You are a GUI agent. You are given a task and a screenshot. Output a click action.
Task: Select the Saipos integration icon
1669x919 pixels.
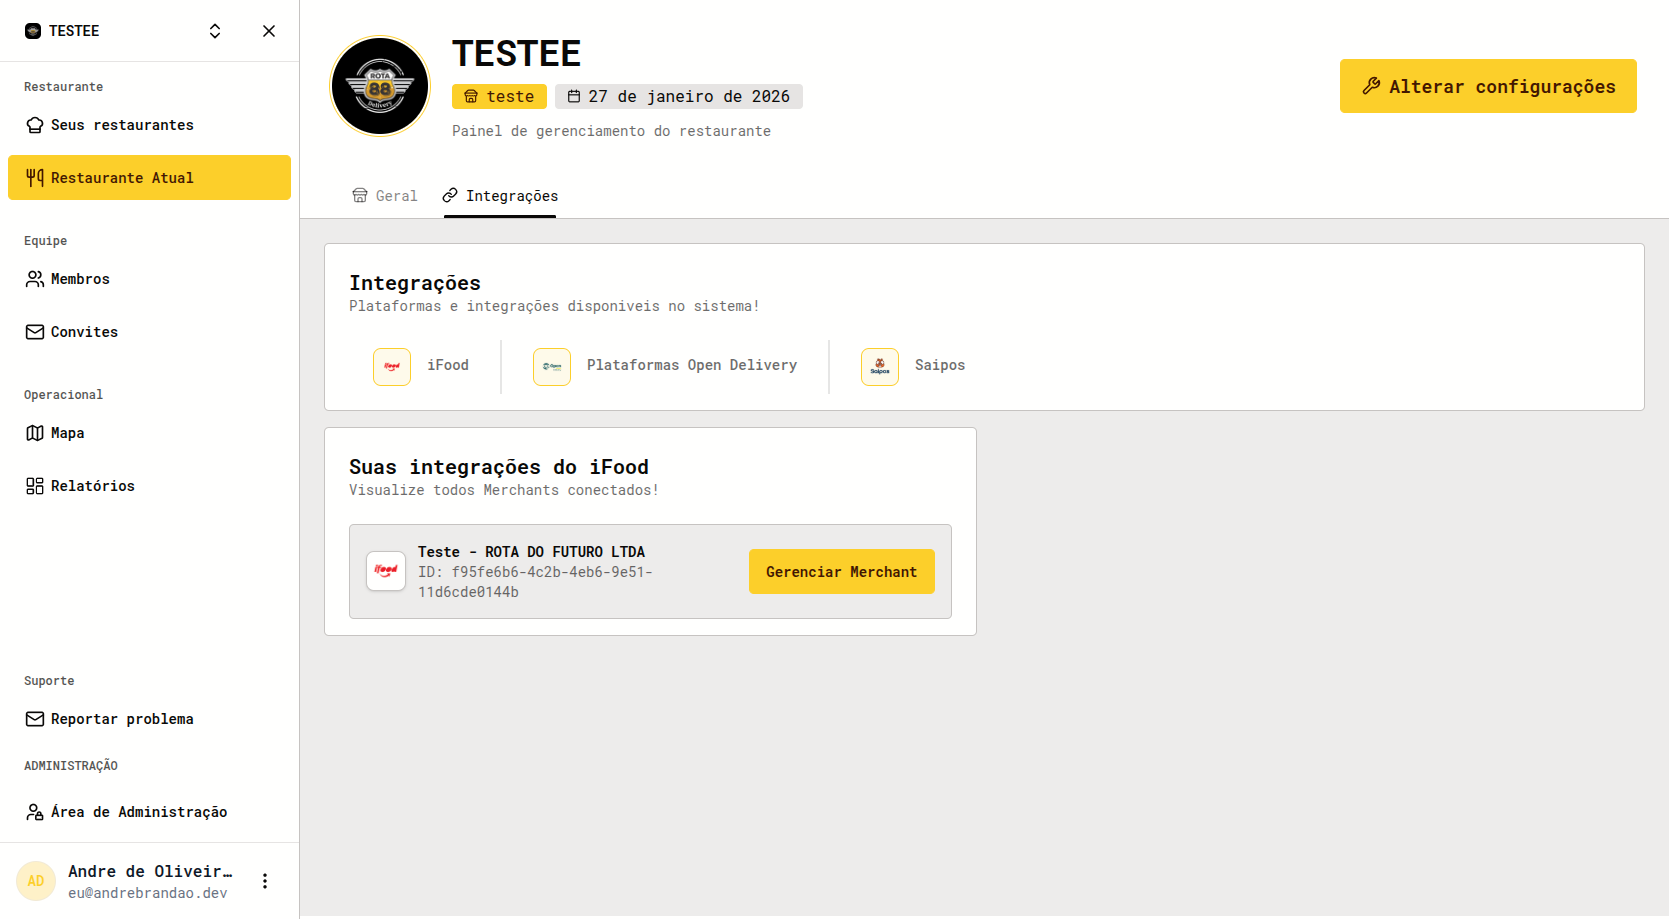[880, 367]
